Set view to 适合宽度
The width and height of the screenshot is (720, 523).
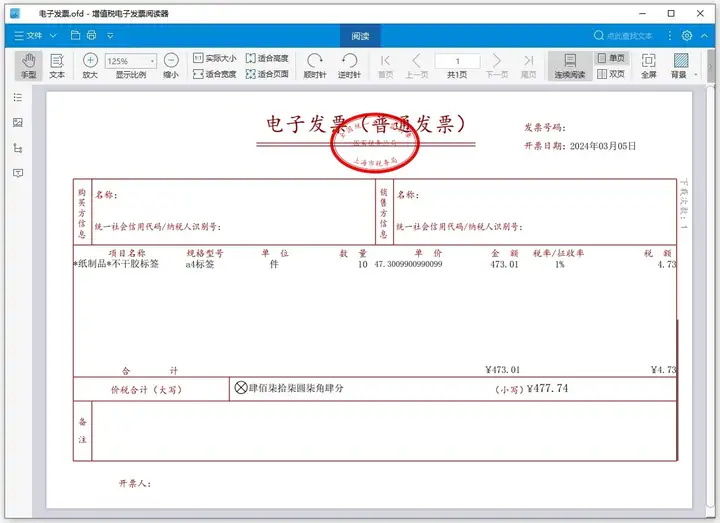[214, 74]
